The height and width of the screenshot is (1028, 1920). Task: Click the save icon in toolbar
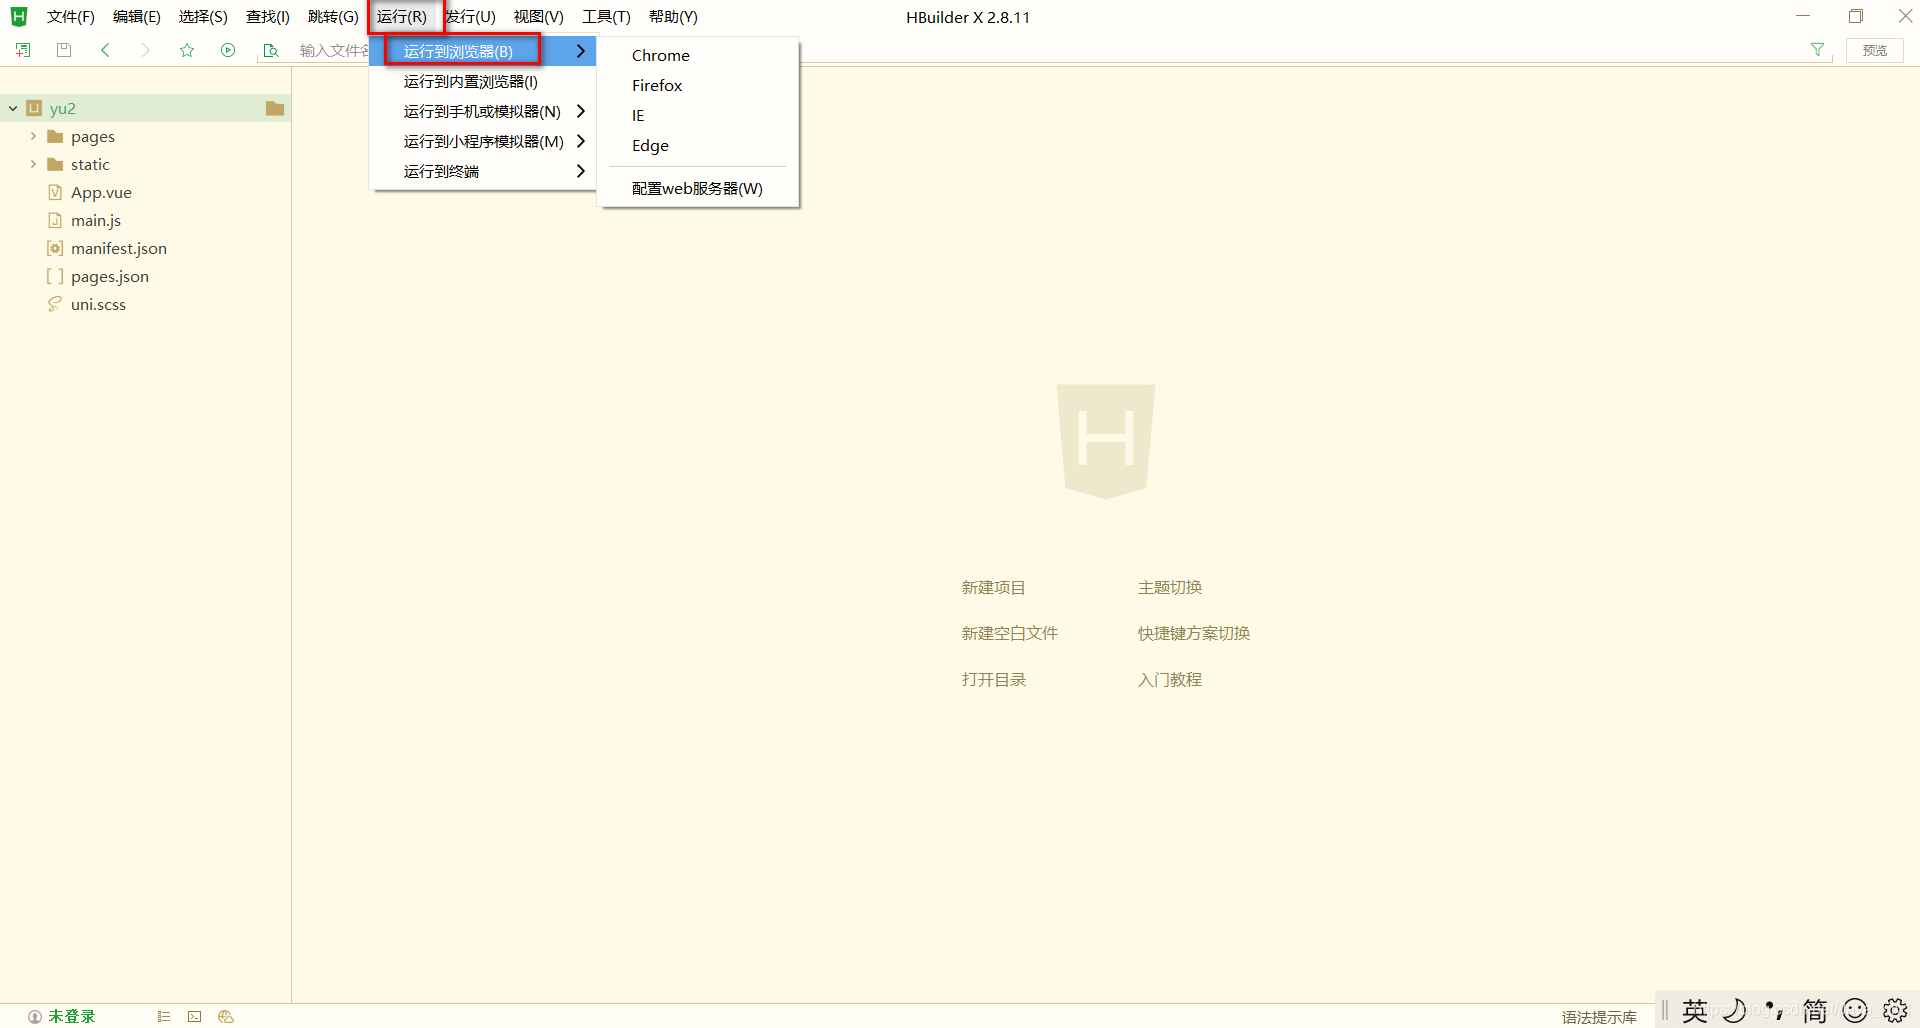coord(63,49)
